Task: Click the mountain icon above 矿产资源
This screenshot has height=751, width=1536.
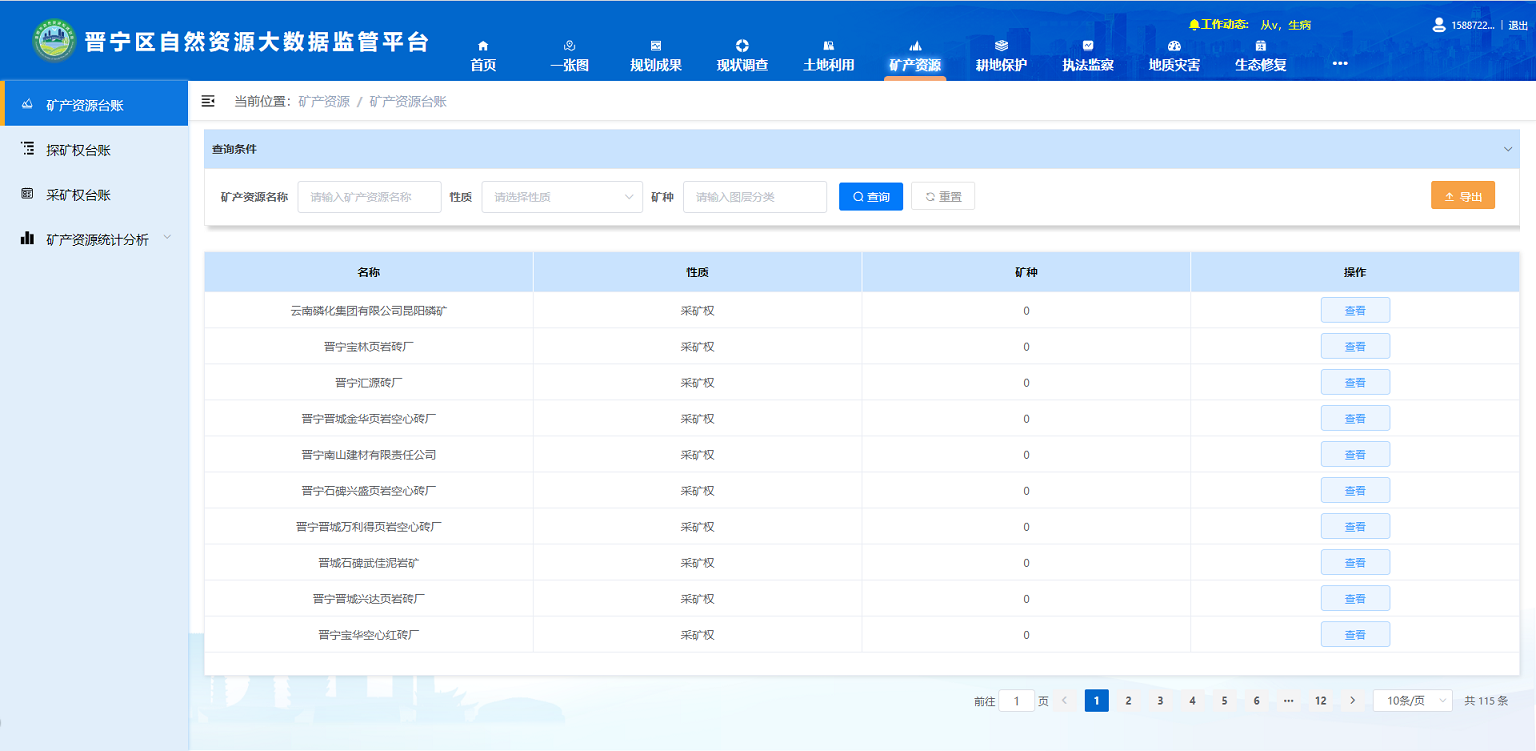Action: [915, 46]
